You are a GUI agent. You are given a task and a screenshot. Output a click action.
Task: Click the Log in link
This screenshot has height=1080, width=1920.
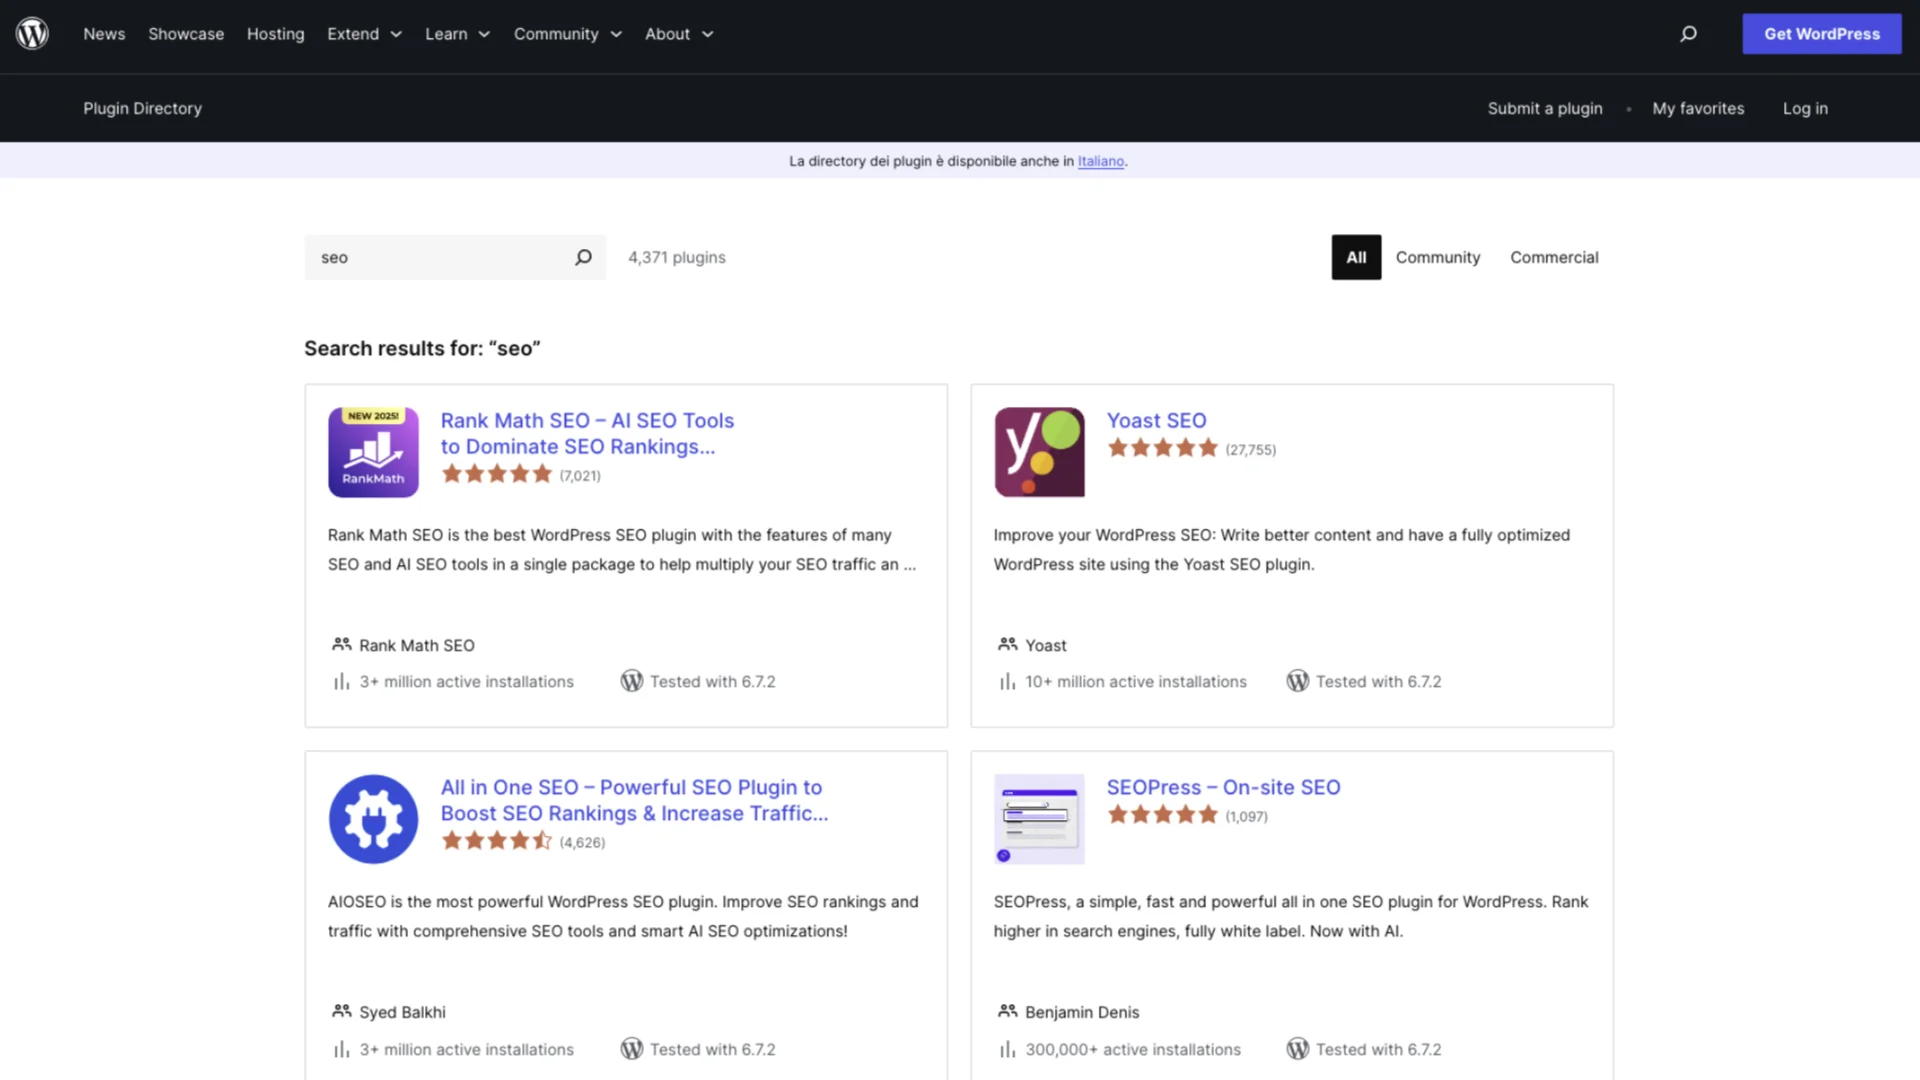pyautogui.click(x=1805, y=108)
